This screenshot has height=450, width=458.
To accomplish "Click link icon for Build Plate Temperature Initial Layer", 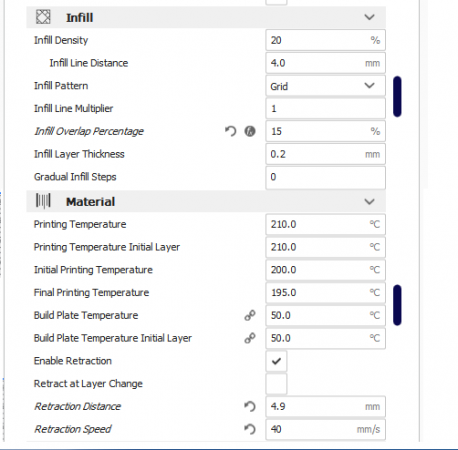I will 250,338.
